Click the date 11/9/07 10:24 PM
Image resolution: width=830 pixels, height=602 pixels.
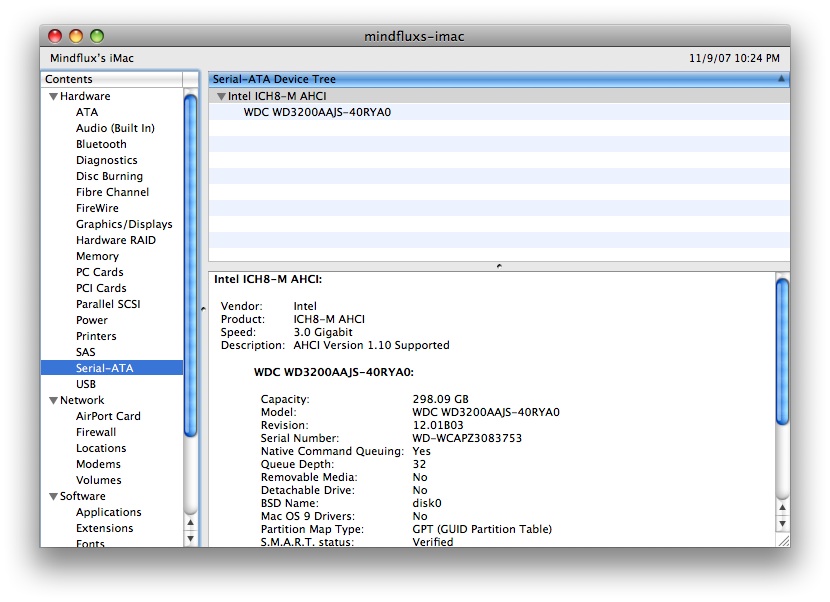coord(734,58)
